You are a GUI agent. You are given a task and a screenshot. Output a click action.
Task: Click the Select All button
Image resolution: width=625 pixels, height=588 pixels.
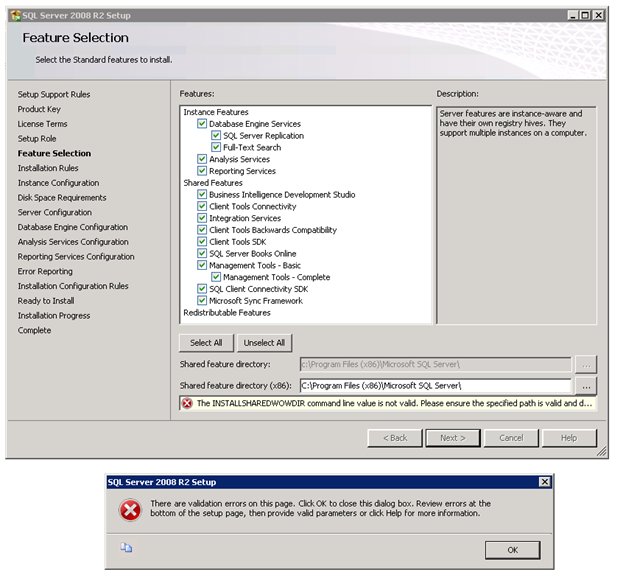click(x=206, y=343)
